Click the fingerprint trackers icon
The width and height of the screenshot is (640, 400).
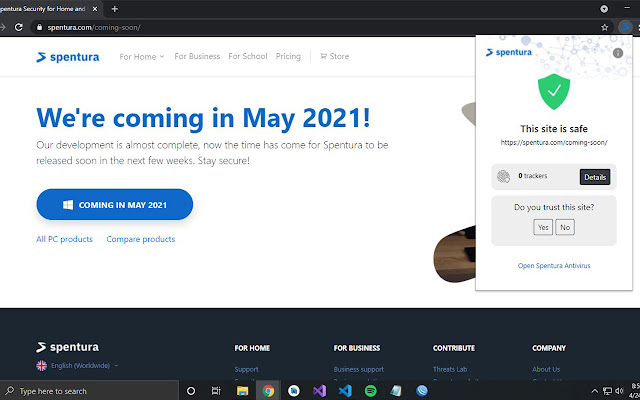tap(503, 177)
